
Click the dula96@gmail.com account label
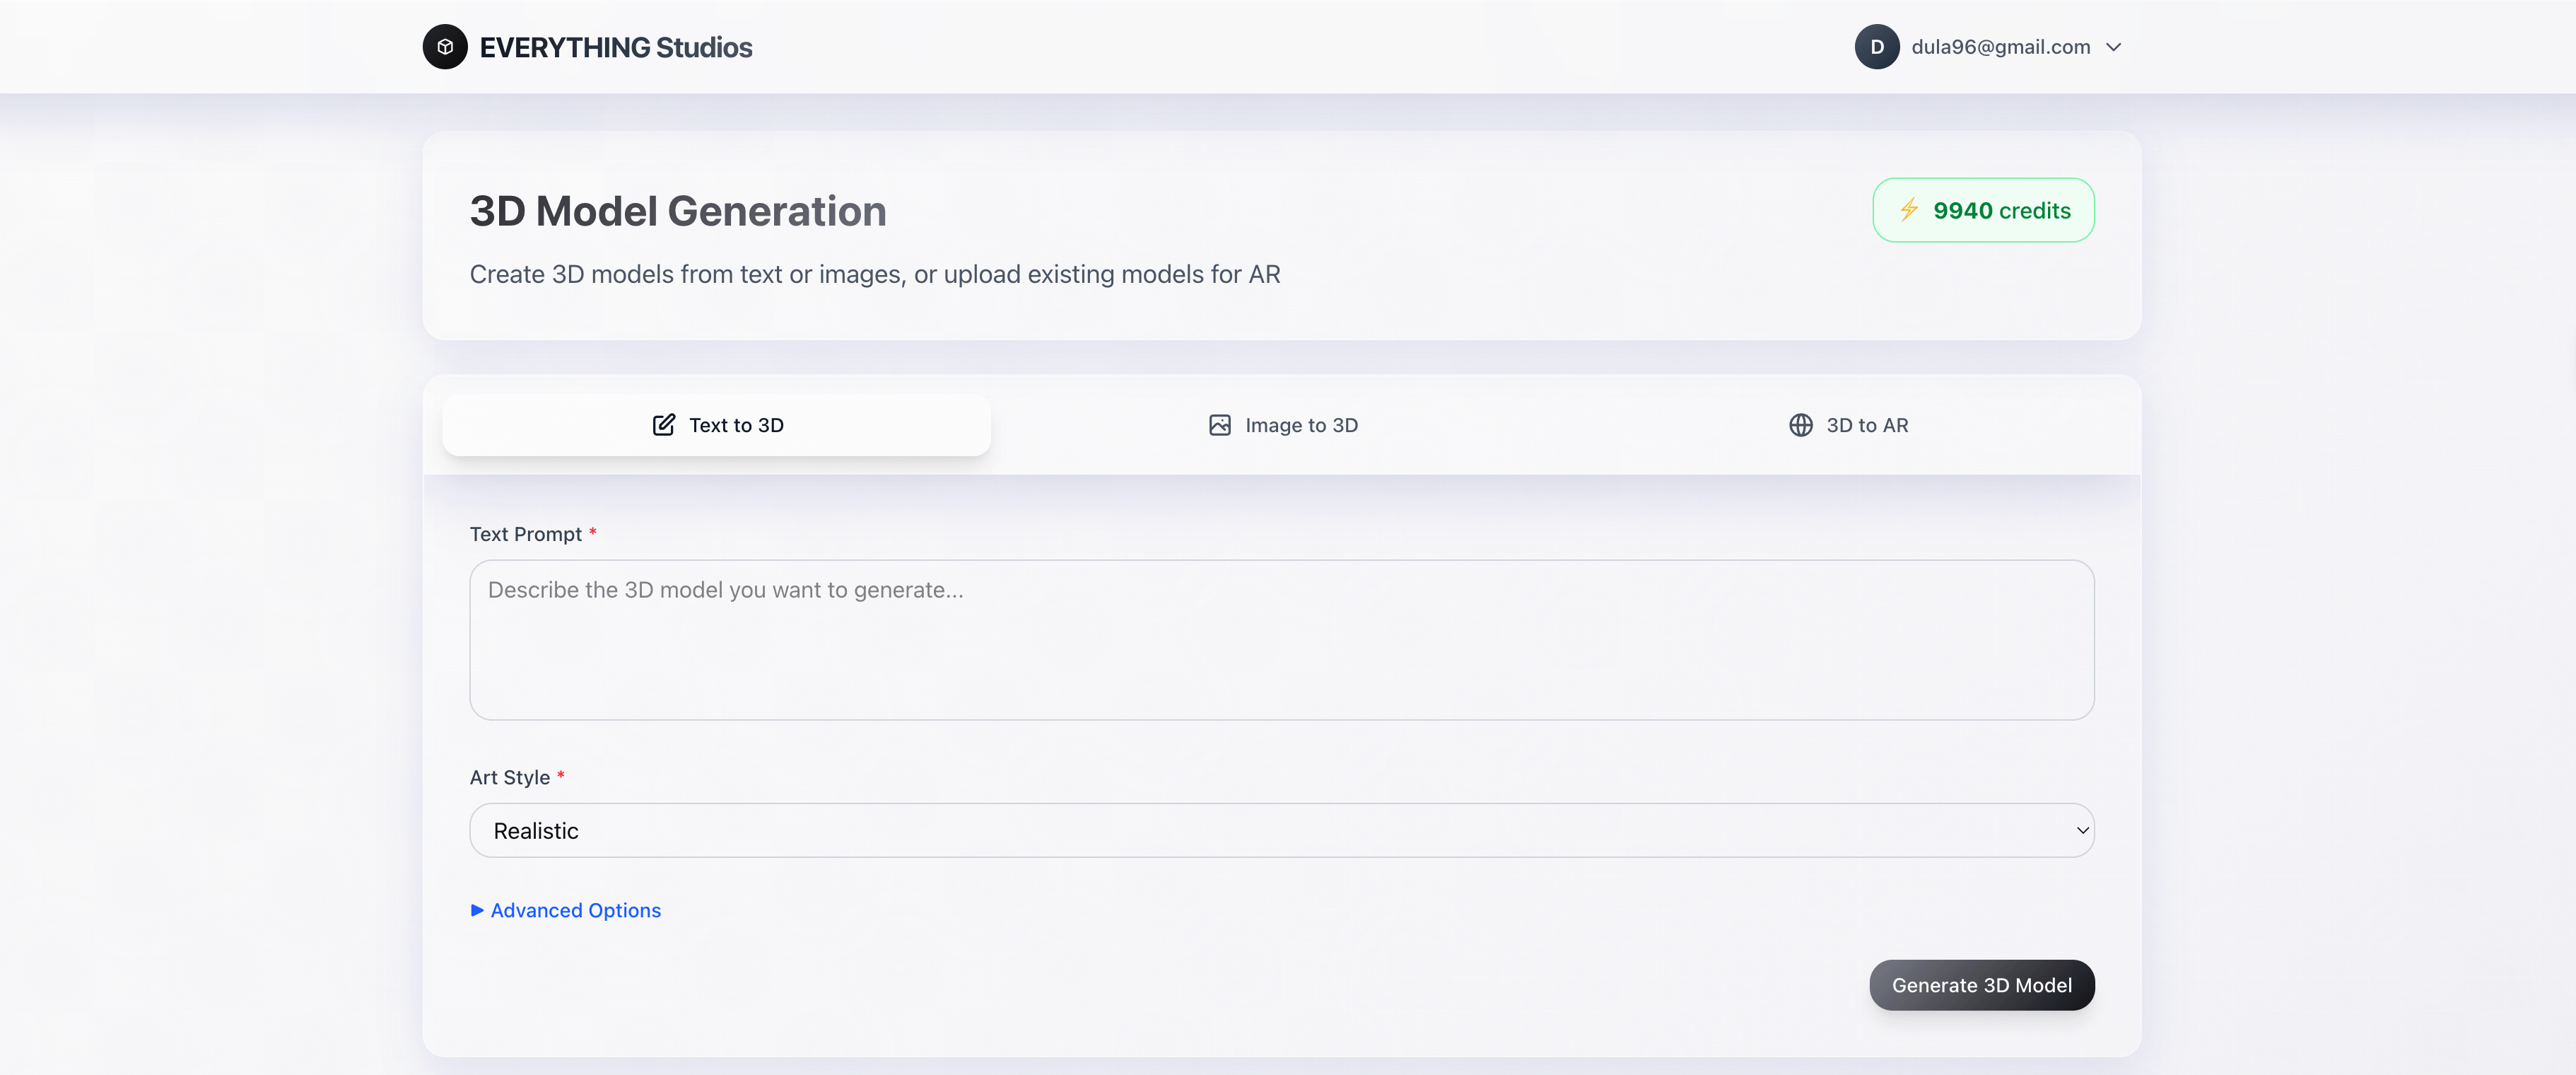[2000, 47]
